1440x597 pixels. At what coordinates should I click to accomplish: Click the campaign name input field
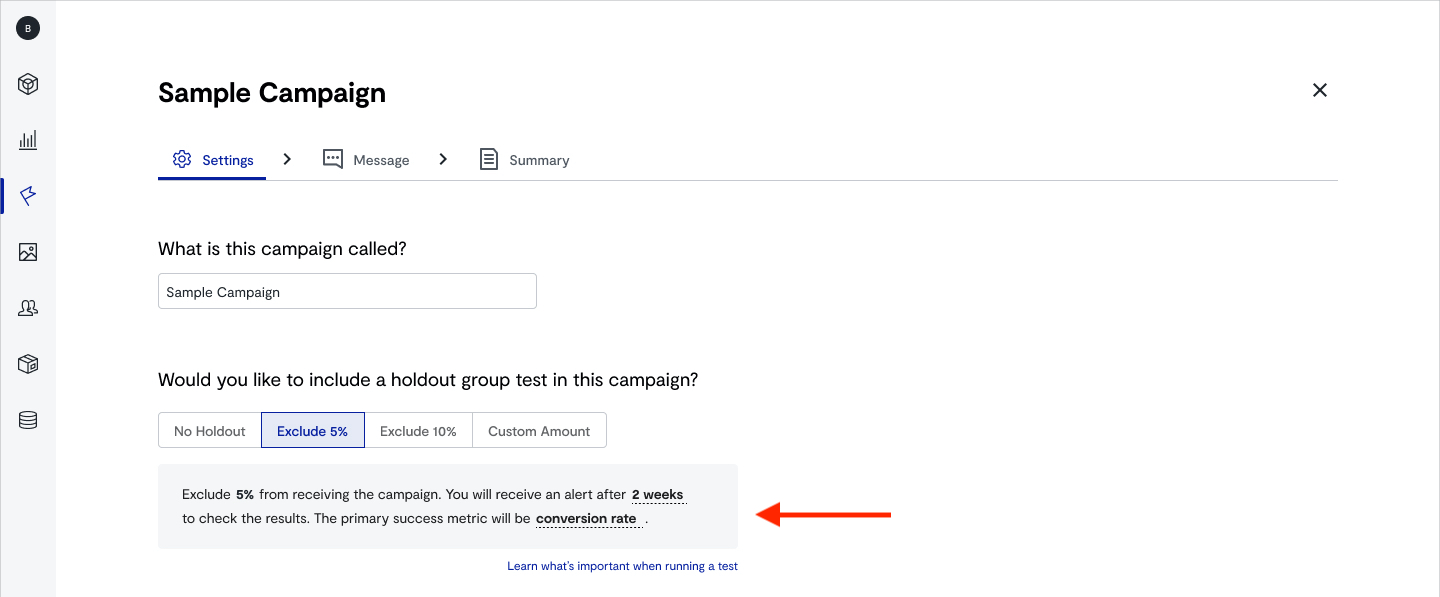(x=347, y=292)
